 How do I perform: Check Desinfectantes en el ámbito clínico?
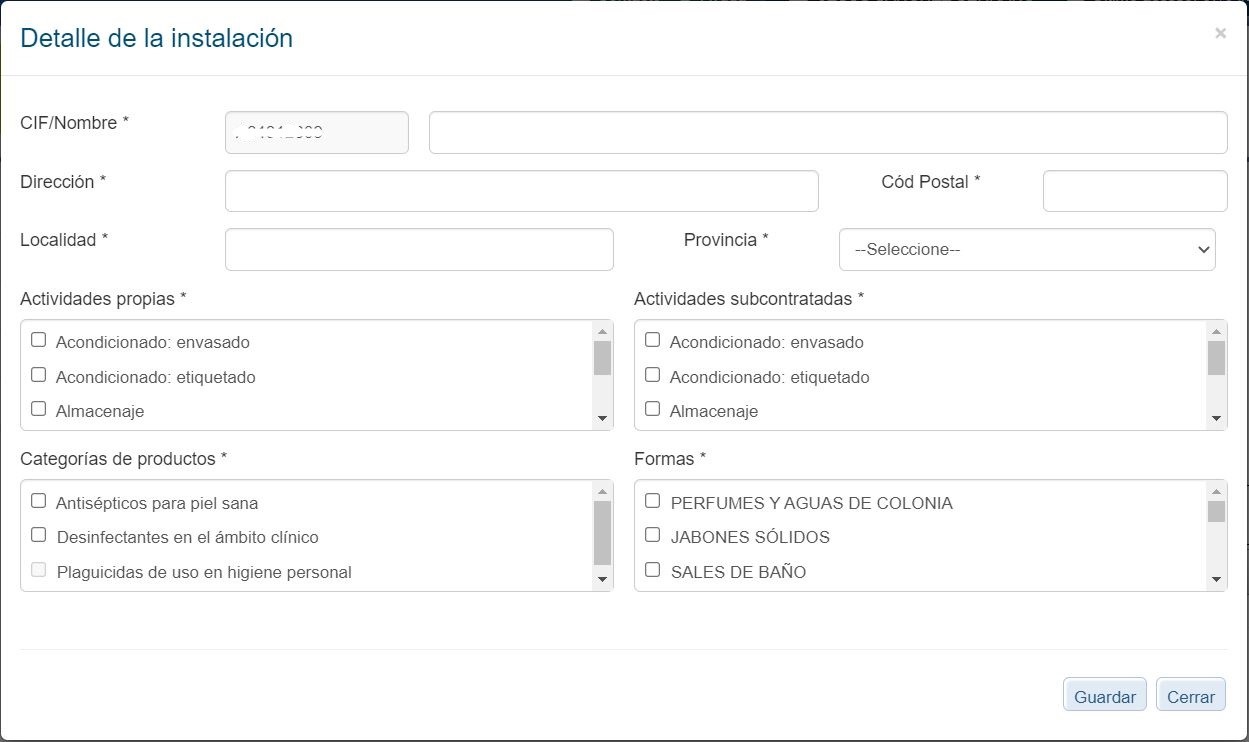(x=38, y=535)
